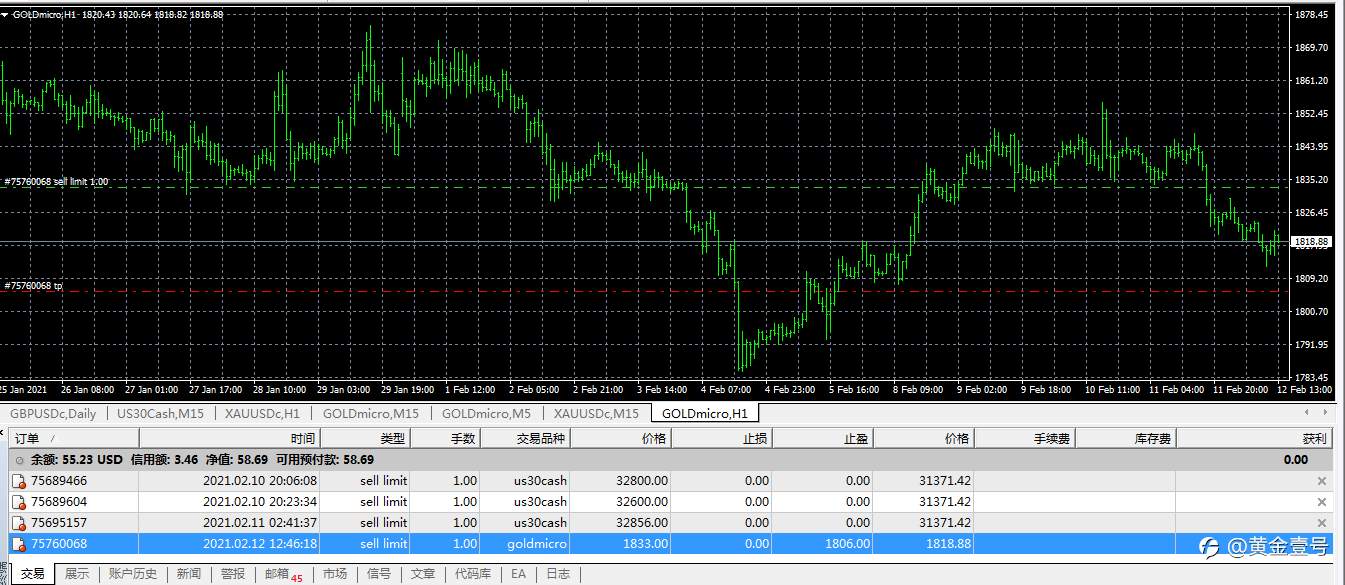Select order number 75689604 text

pos(59,502)
